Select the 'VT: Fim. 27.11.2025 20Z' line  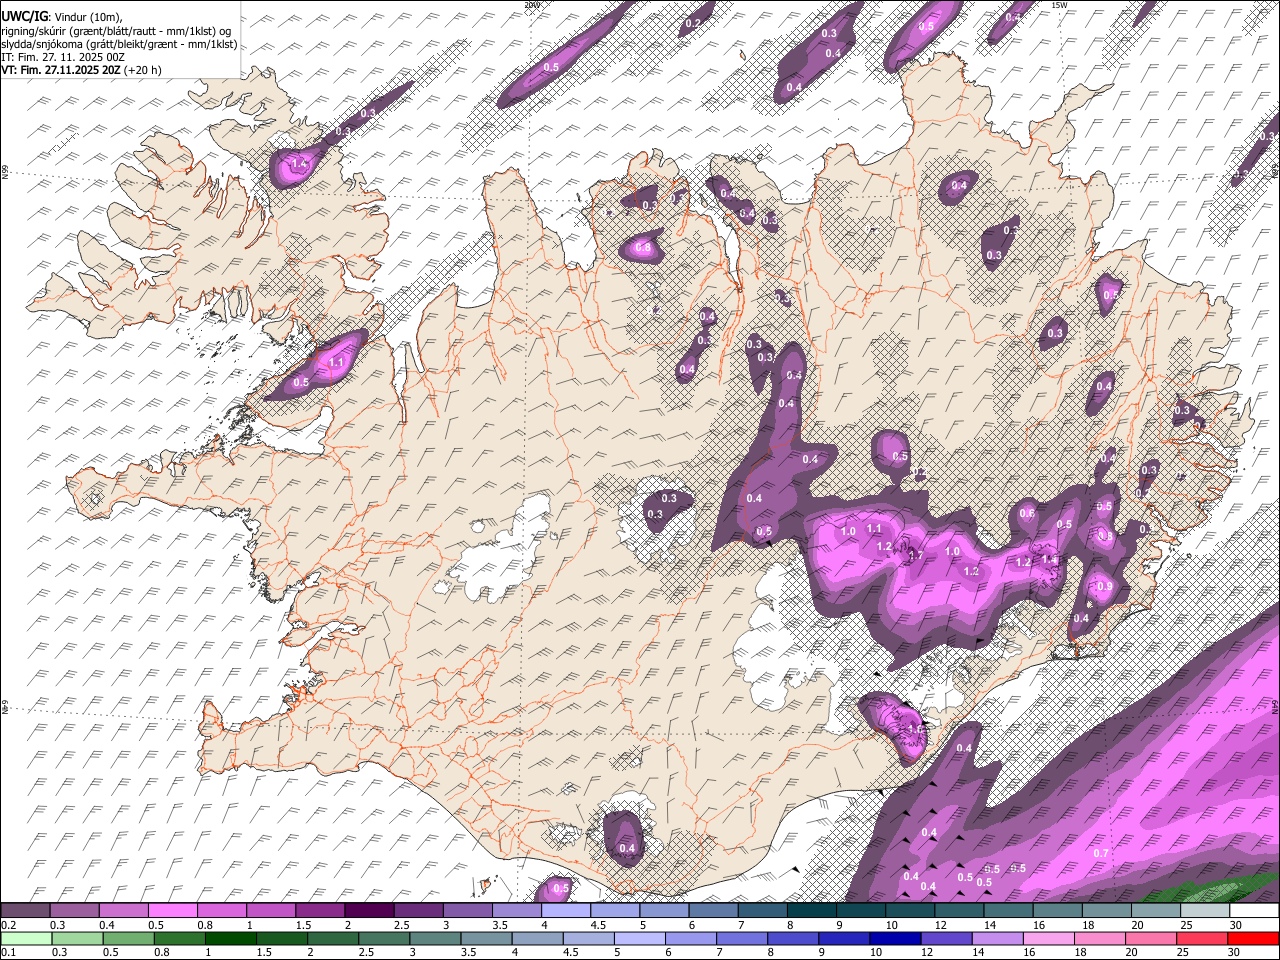[61, 70]
